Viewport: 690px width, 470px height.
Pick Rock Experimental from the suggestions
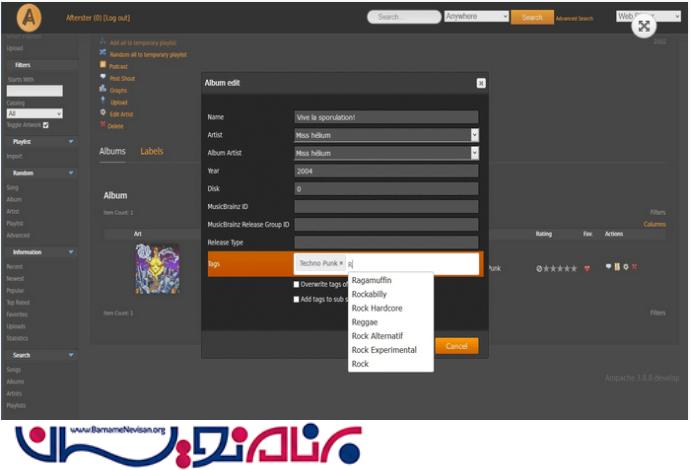pos(384,350)
